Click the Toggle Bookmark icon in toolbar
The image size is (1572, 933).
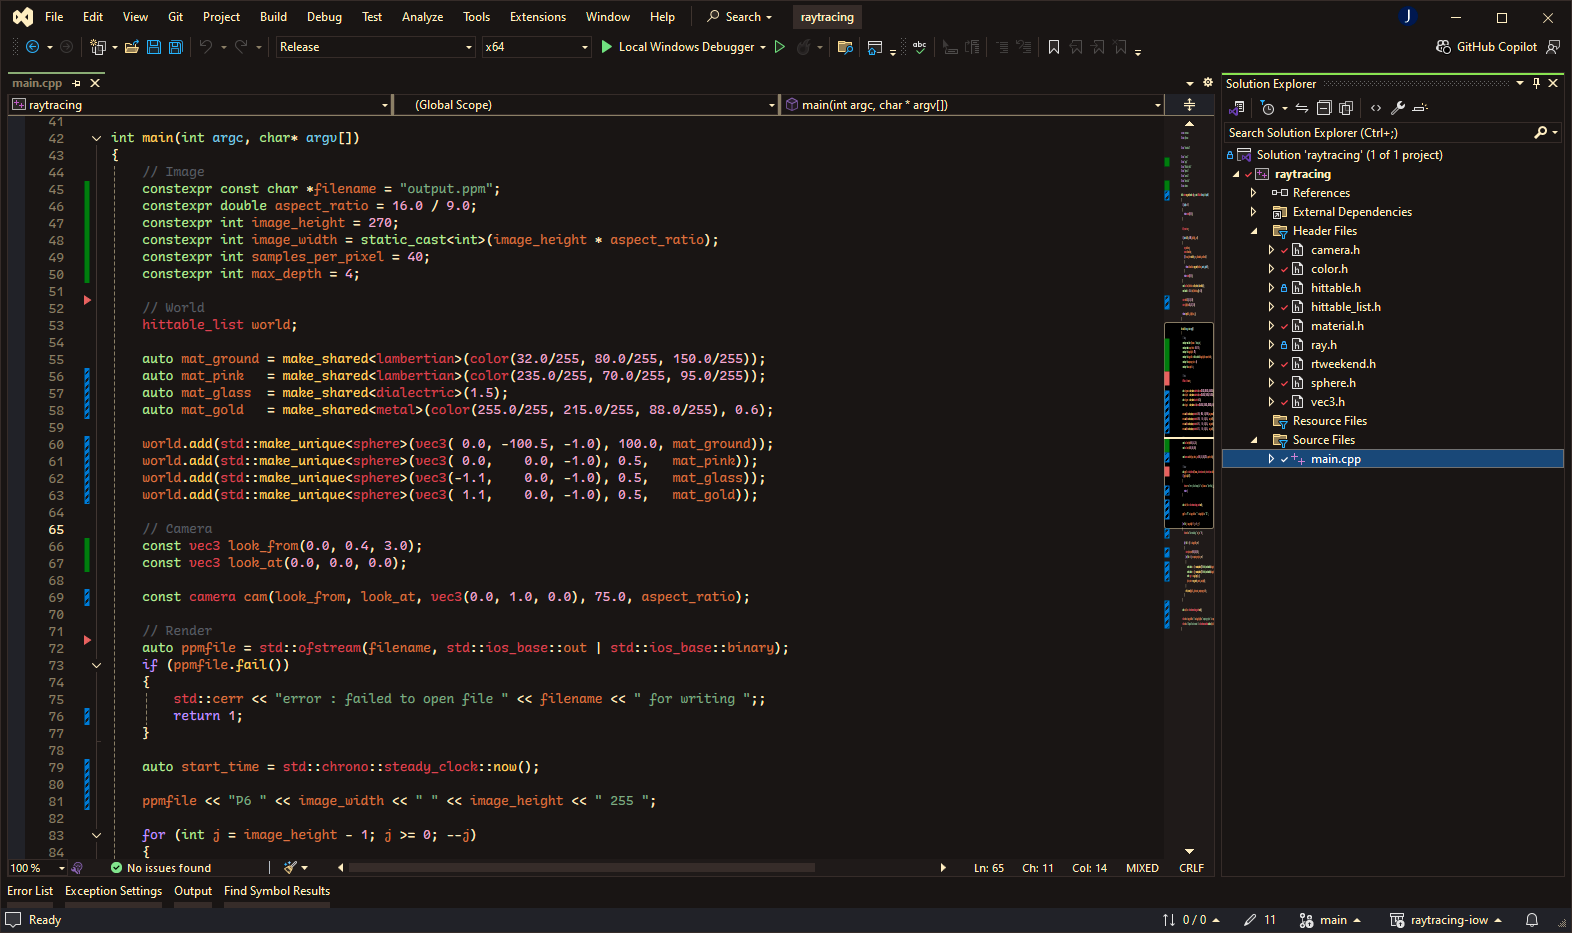[1053, 47]
